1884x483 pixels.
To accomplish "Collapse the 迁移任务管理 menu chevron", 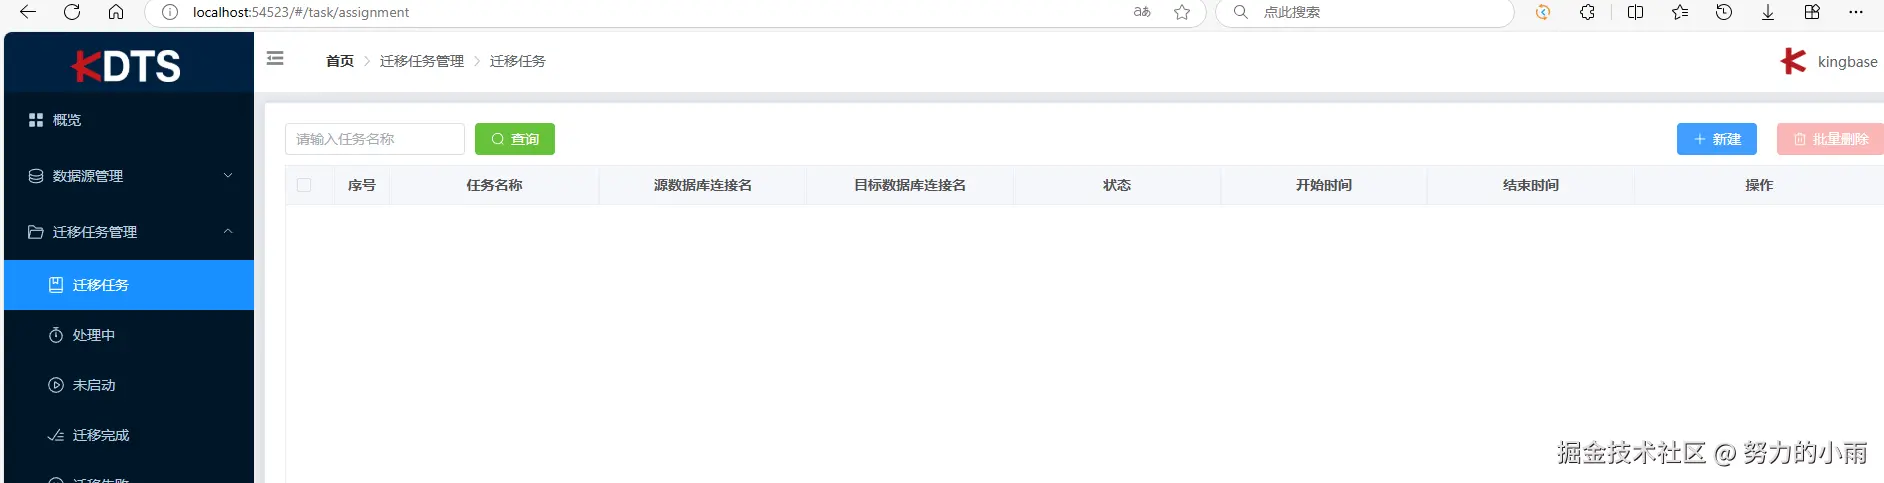I will pos(228,231).
